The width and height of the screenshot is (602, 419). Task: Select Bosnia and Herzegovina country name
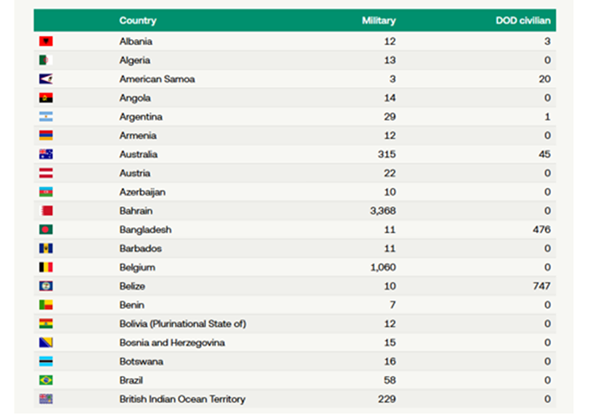click(x=172, y=343)
